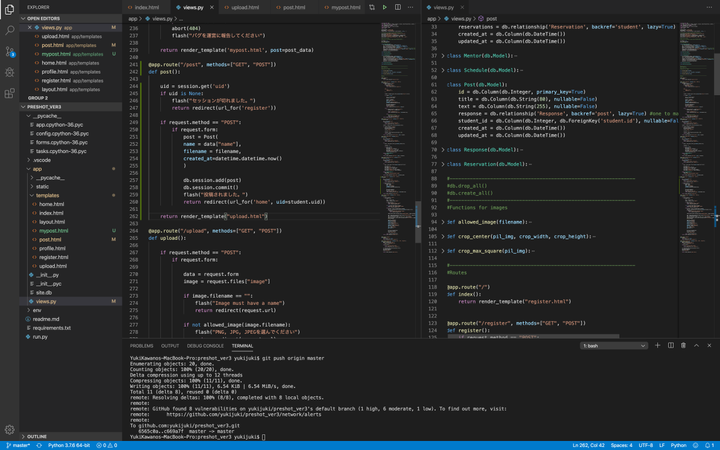Click Python 3.7.6 64-bit interpreter selector
This screenshot has width=720, height=450.
coord(69,445)
